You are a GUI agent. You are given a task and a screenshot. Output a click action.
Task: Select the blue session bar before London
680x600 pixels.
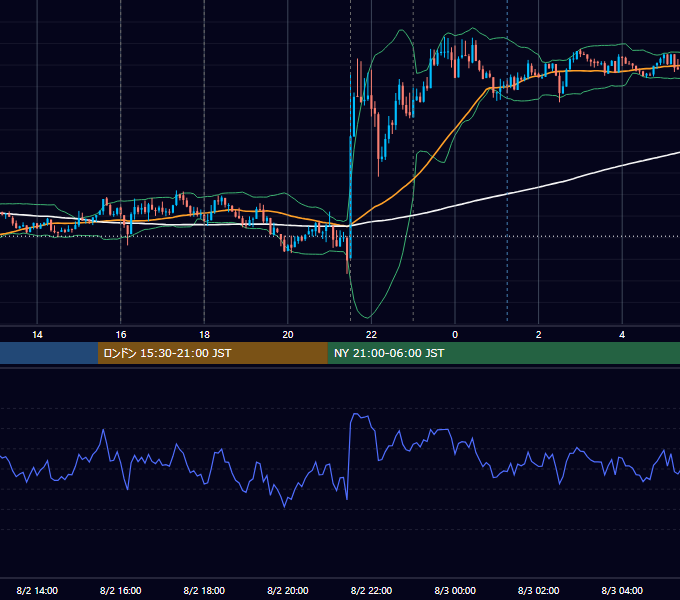(49, 353)
